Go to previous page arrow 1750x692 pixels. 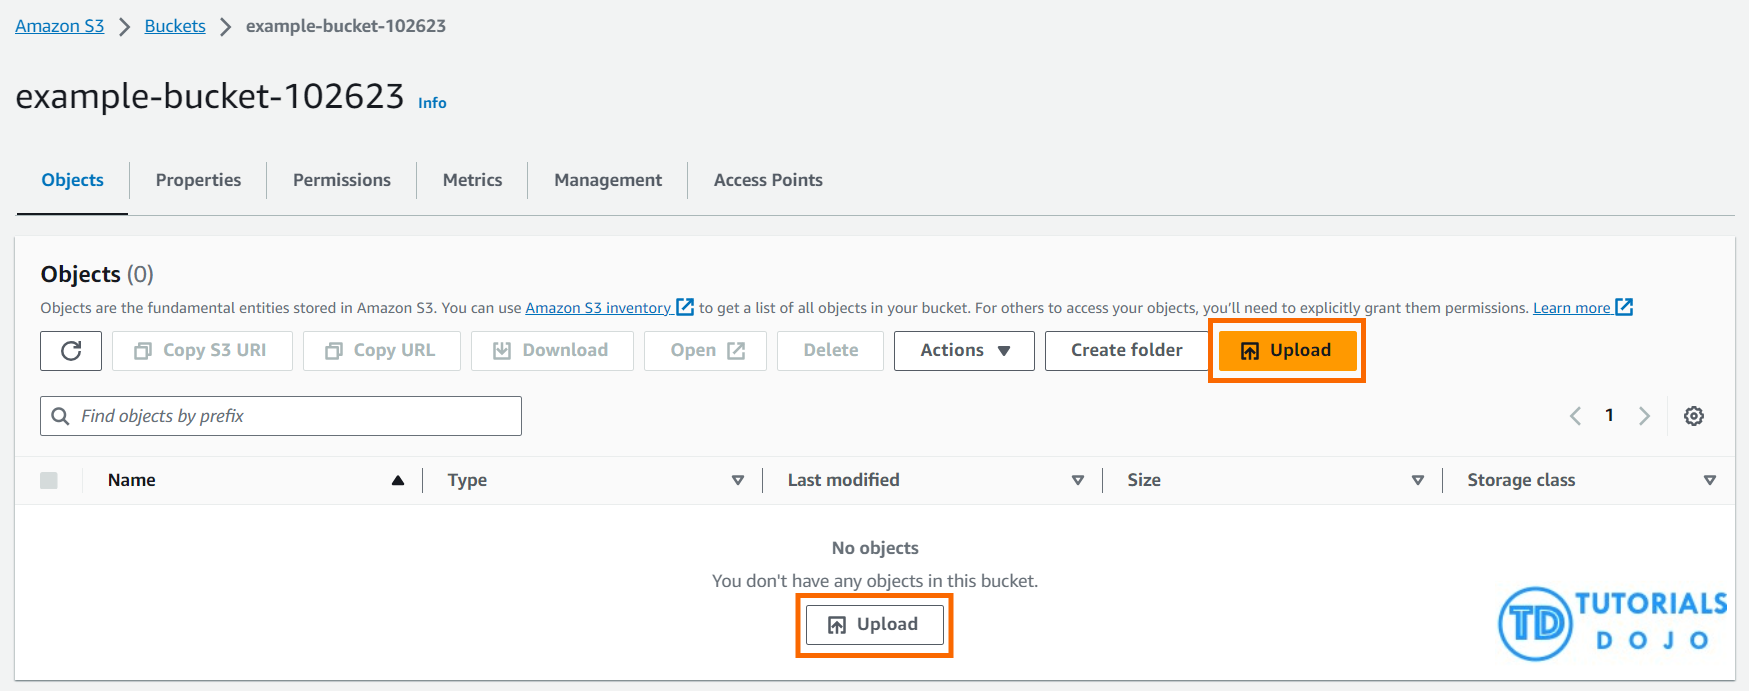tap(1575, 416)
